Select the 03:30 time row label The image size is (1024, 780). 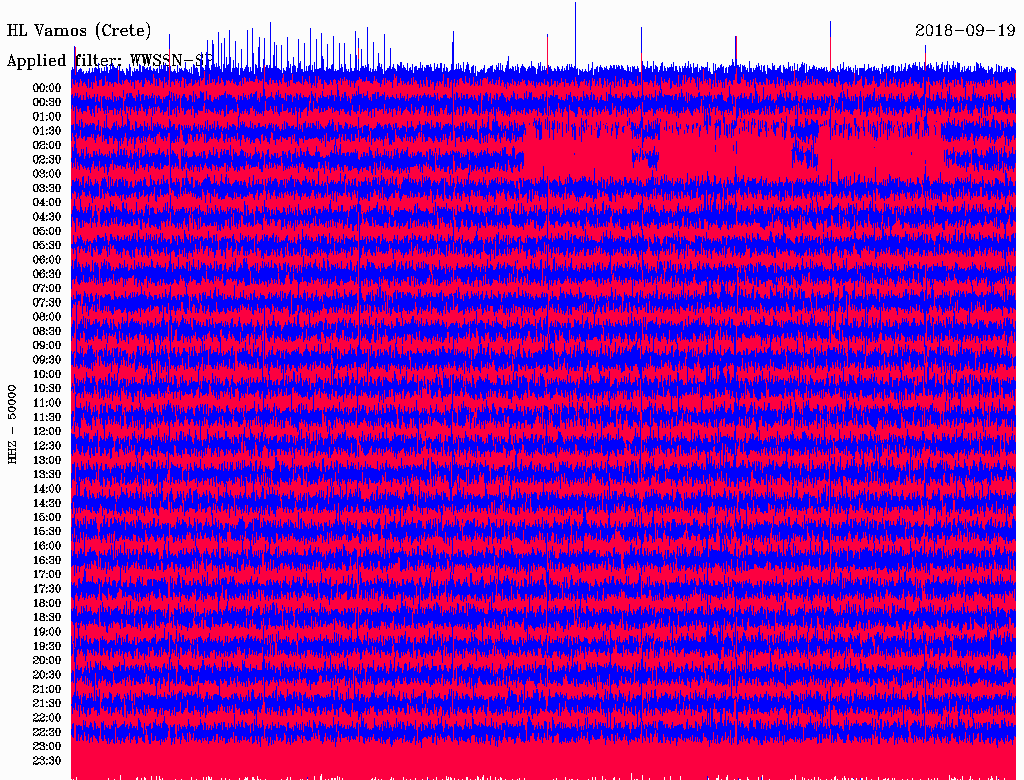47,188
